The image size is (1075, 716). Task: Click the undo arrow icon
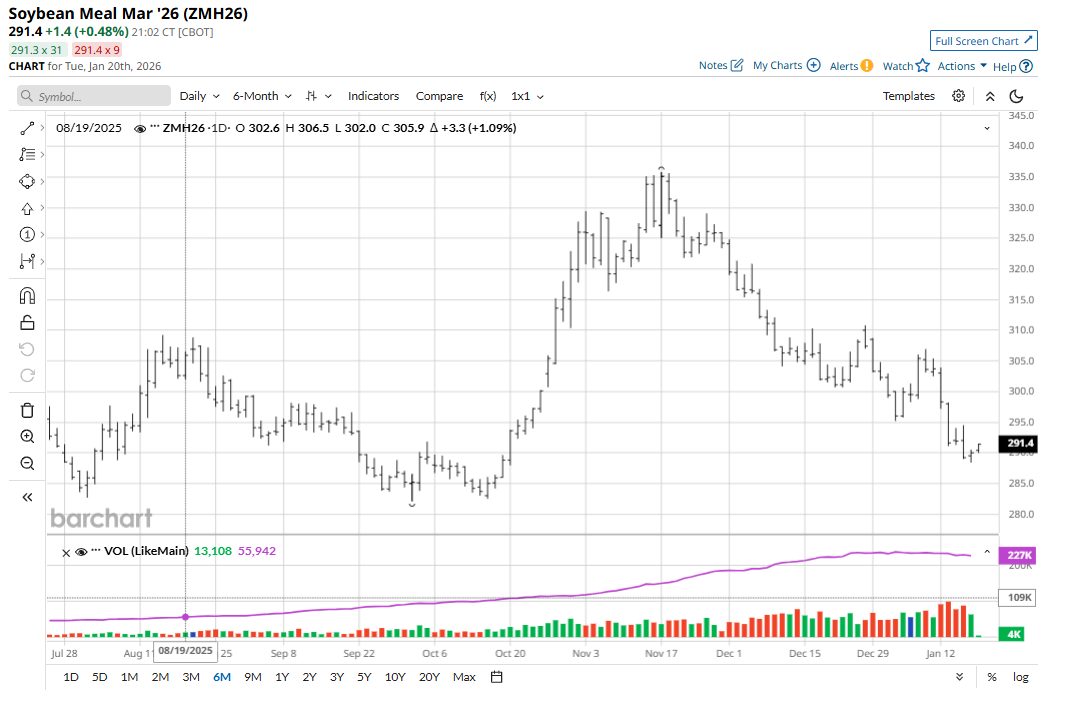coord(27,349)
